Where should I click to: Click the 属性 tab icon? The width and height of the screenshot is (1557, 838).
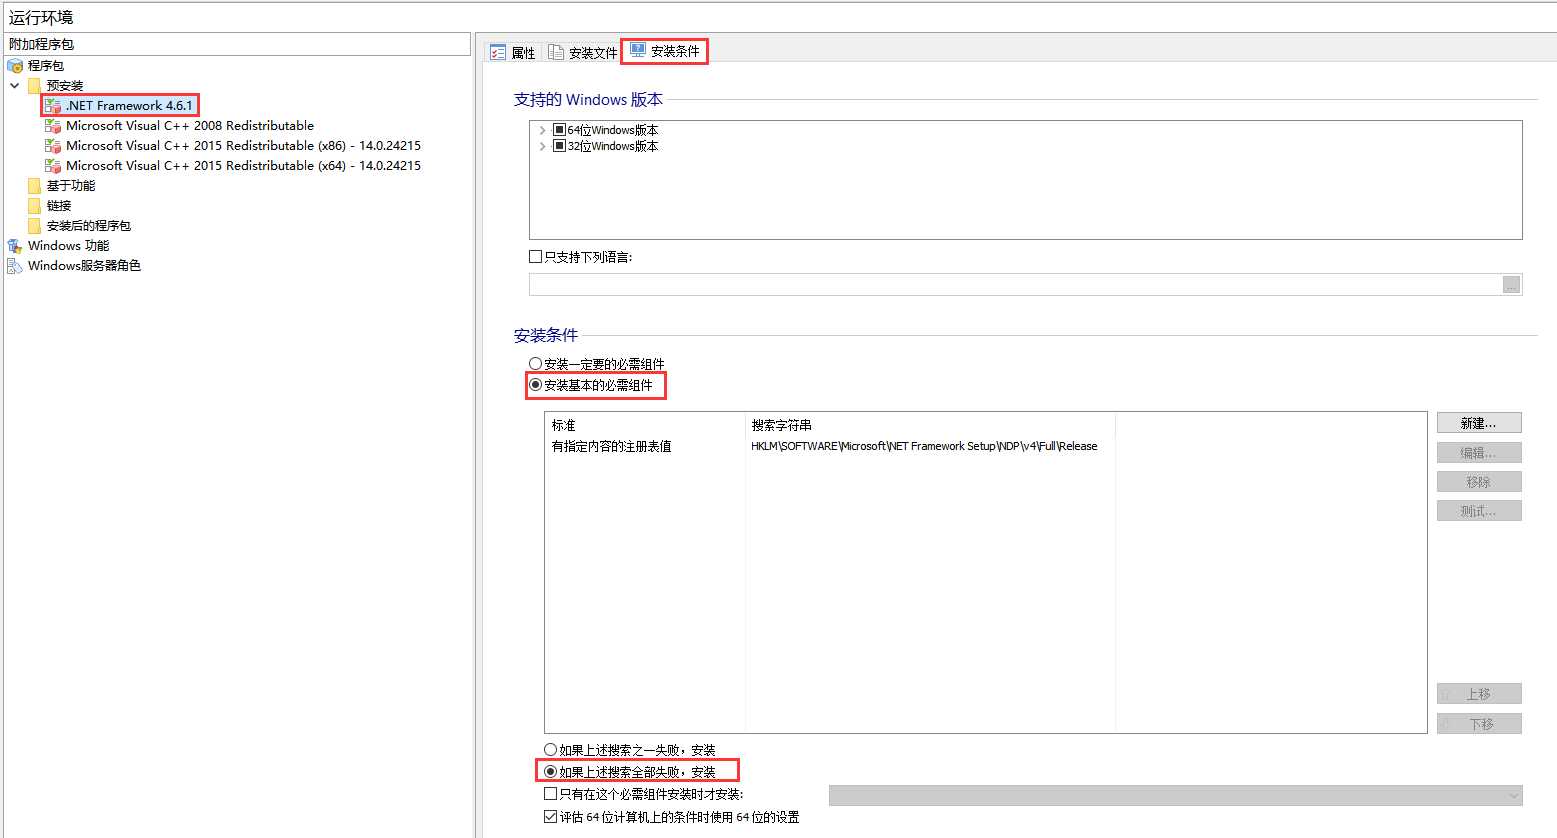point(498,53)
